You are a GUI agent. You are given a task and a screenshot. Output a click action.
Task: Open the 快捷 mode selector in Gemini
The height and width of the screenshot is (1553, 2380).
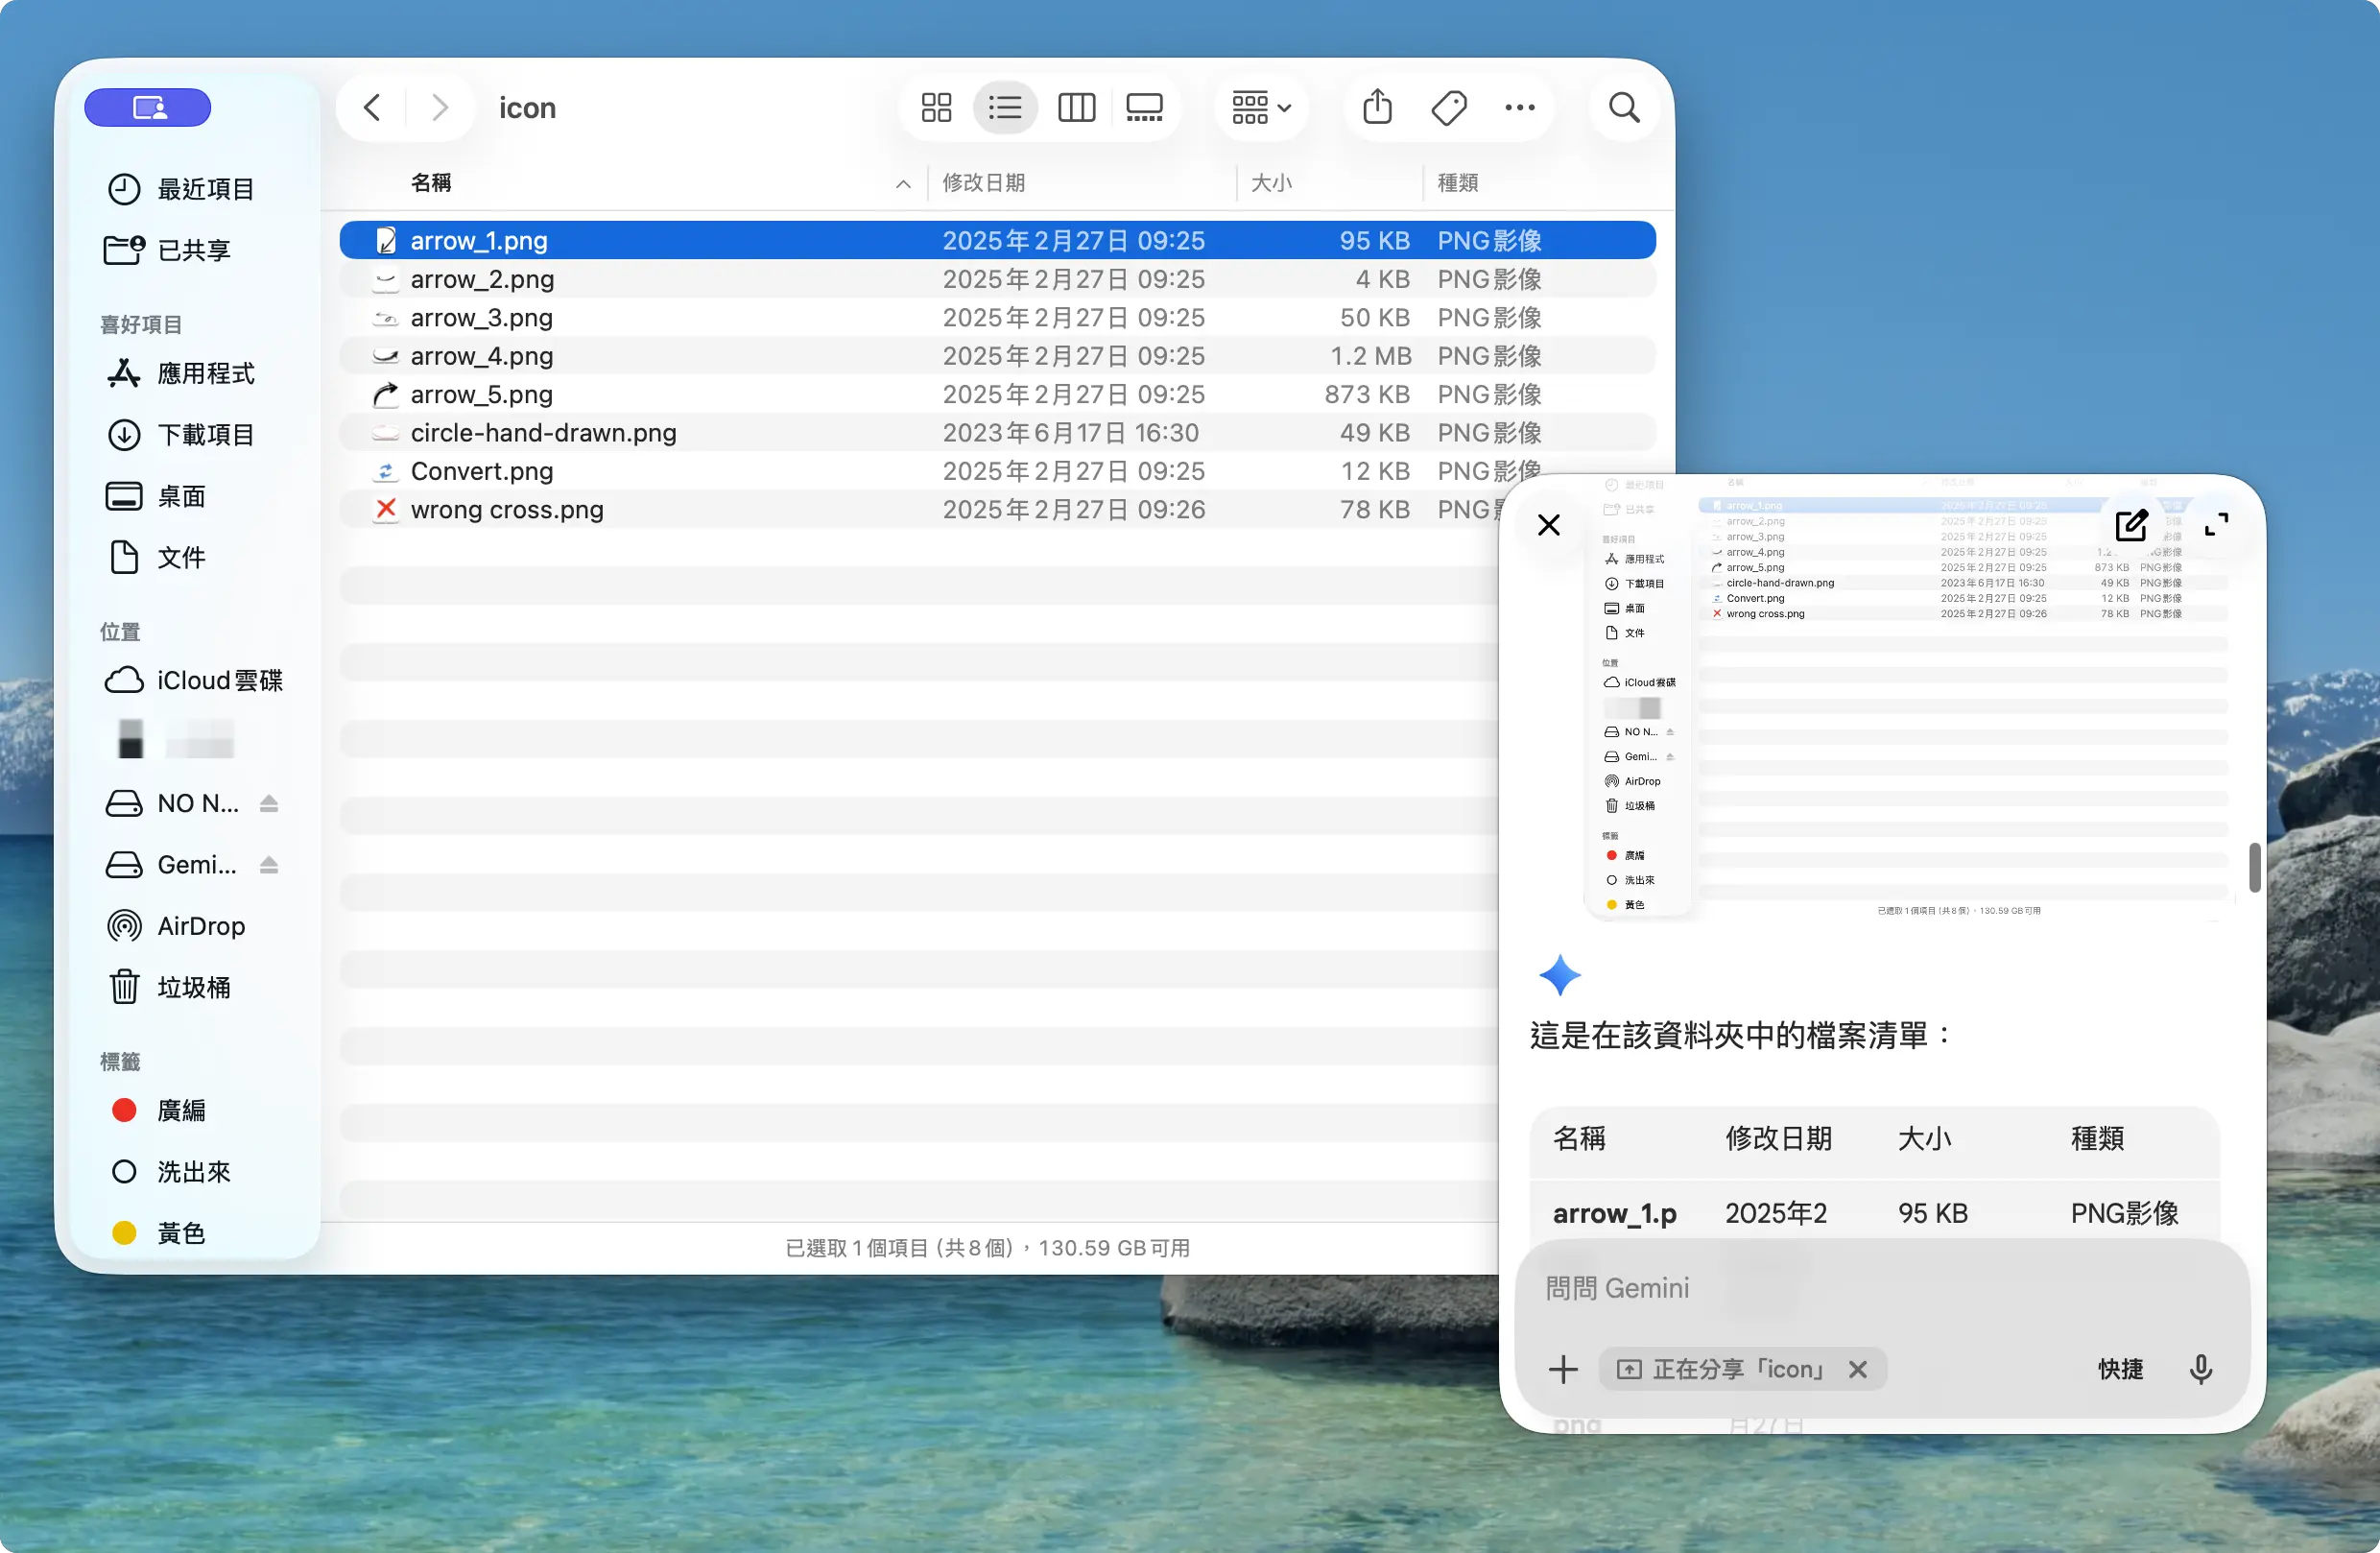click(x=2120, y=1369)
